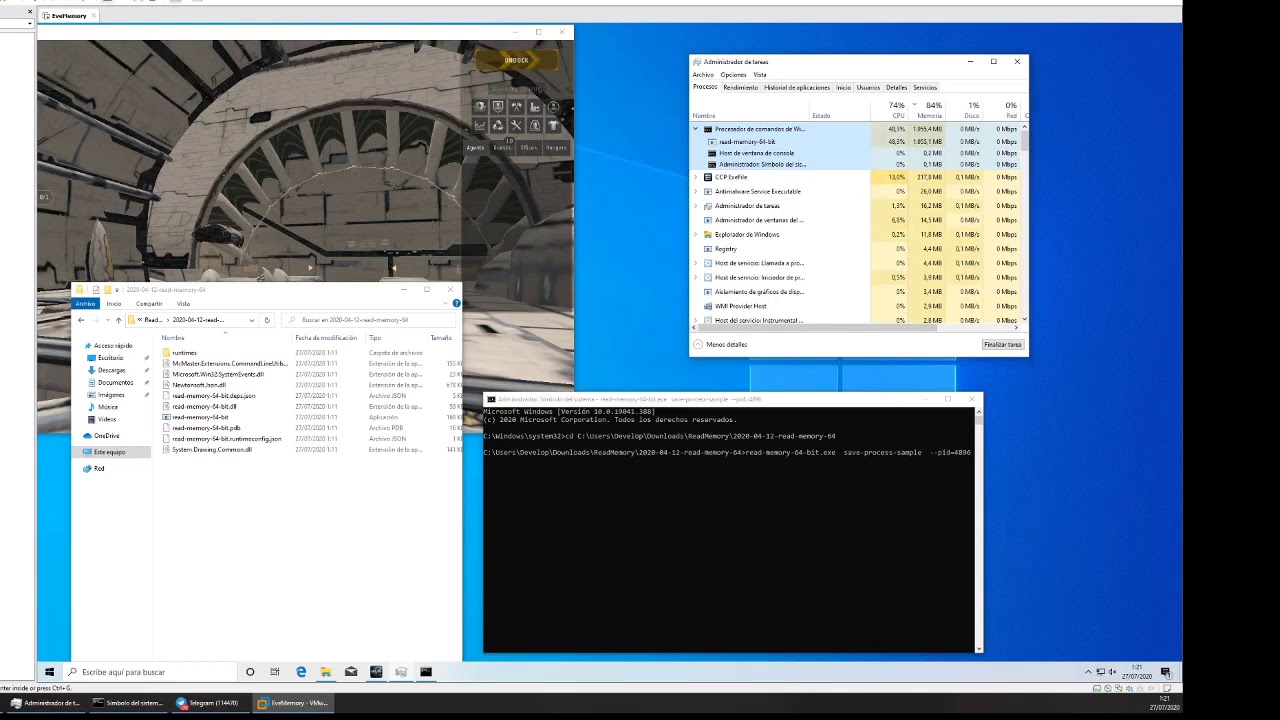Switch to the Historial de aplicaciones tab
The height and width of the screenshot is (720, 1280).
[x=797, y=88]
